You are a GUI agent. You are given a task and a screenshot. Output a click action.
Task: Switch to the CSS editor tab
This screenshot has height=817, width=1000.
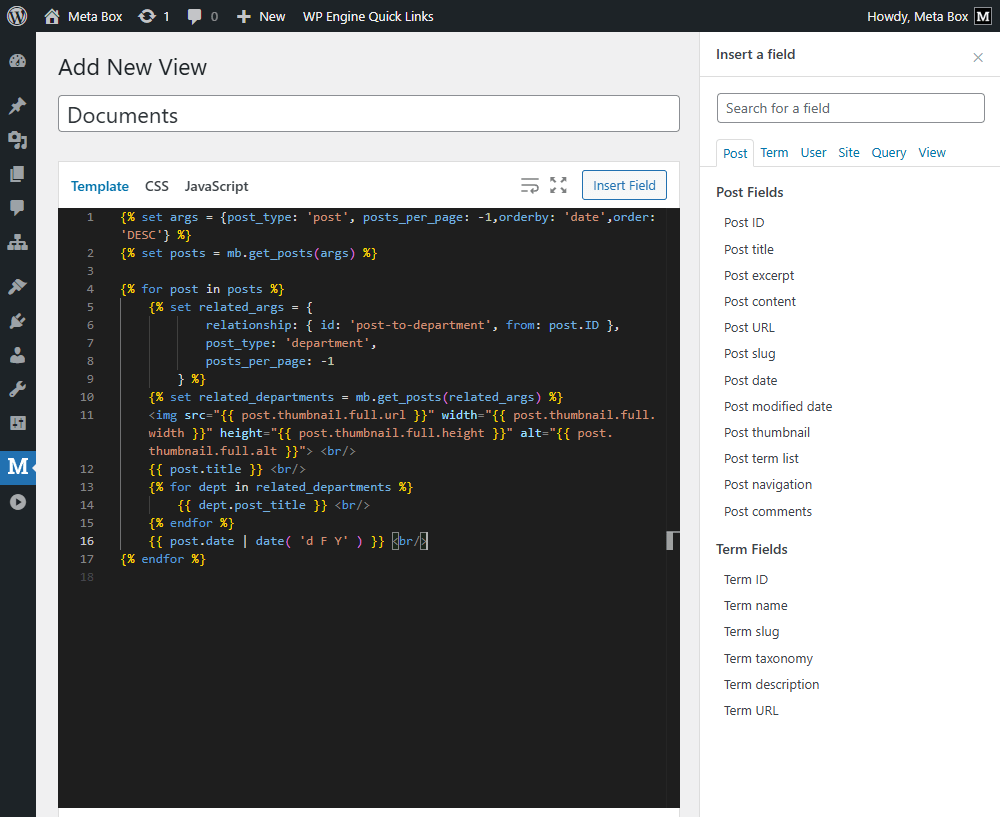[157, 186]
